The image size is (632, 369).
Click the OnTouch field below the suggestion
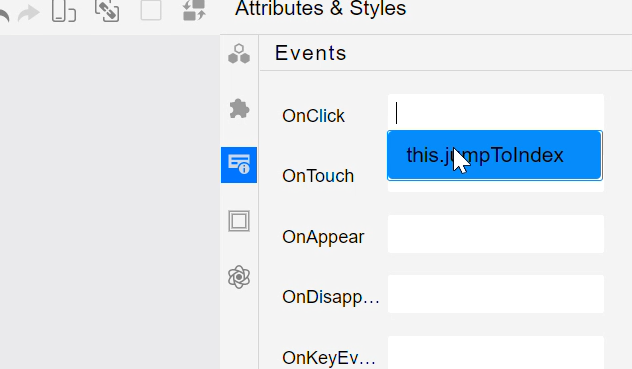(x=496, y=186)
